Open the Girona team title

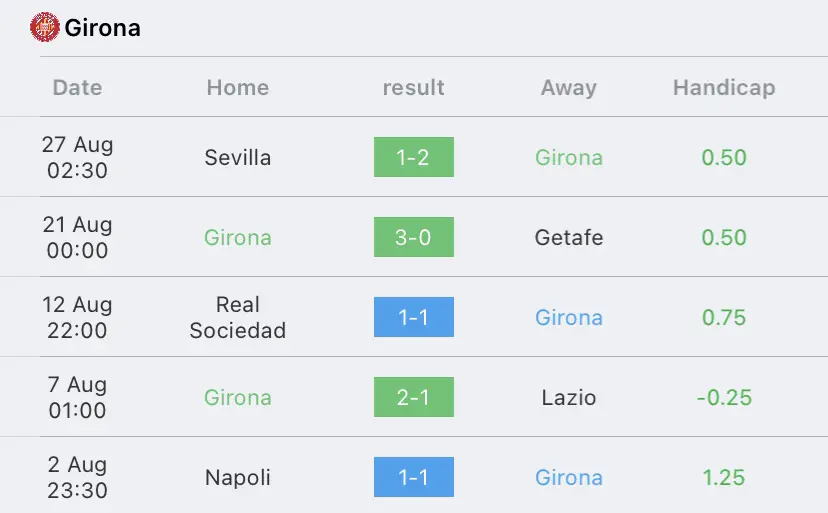[102, 28]
